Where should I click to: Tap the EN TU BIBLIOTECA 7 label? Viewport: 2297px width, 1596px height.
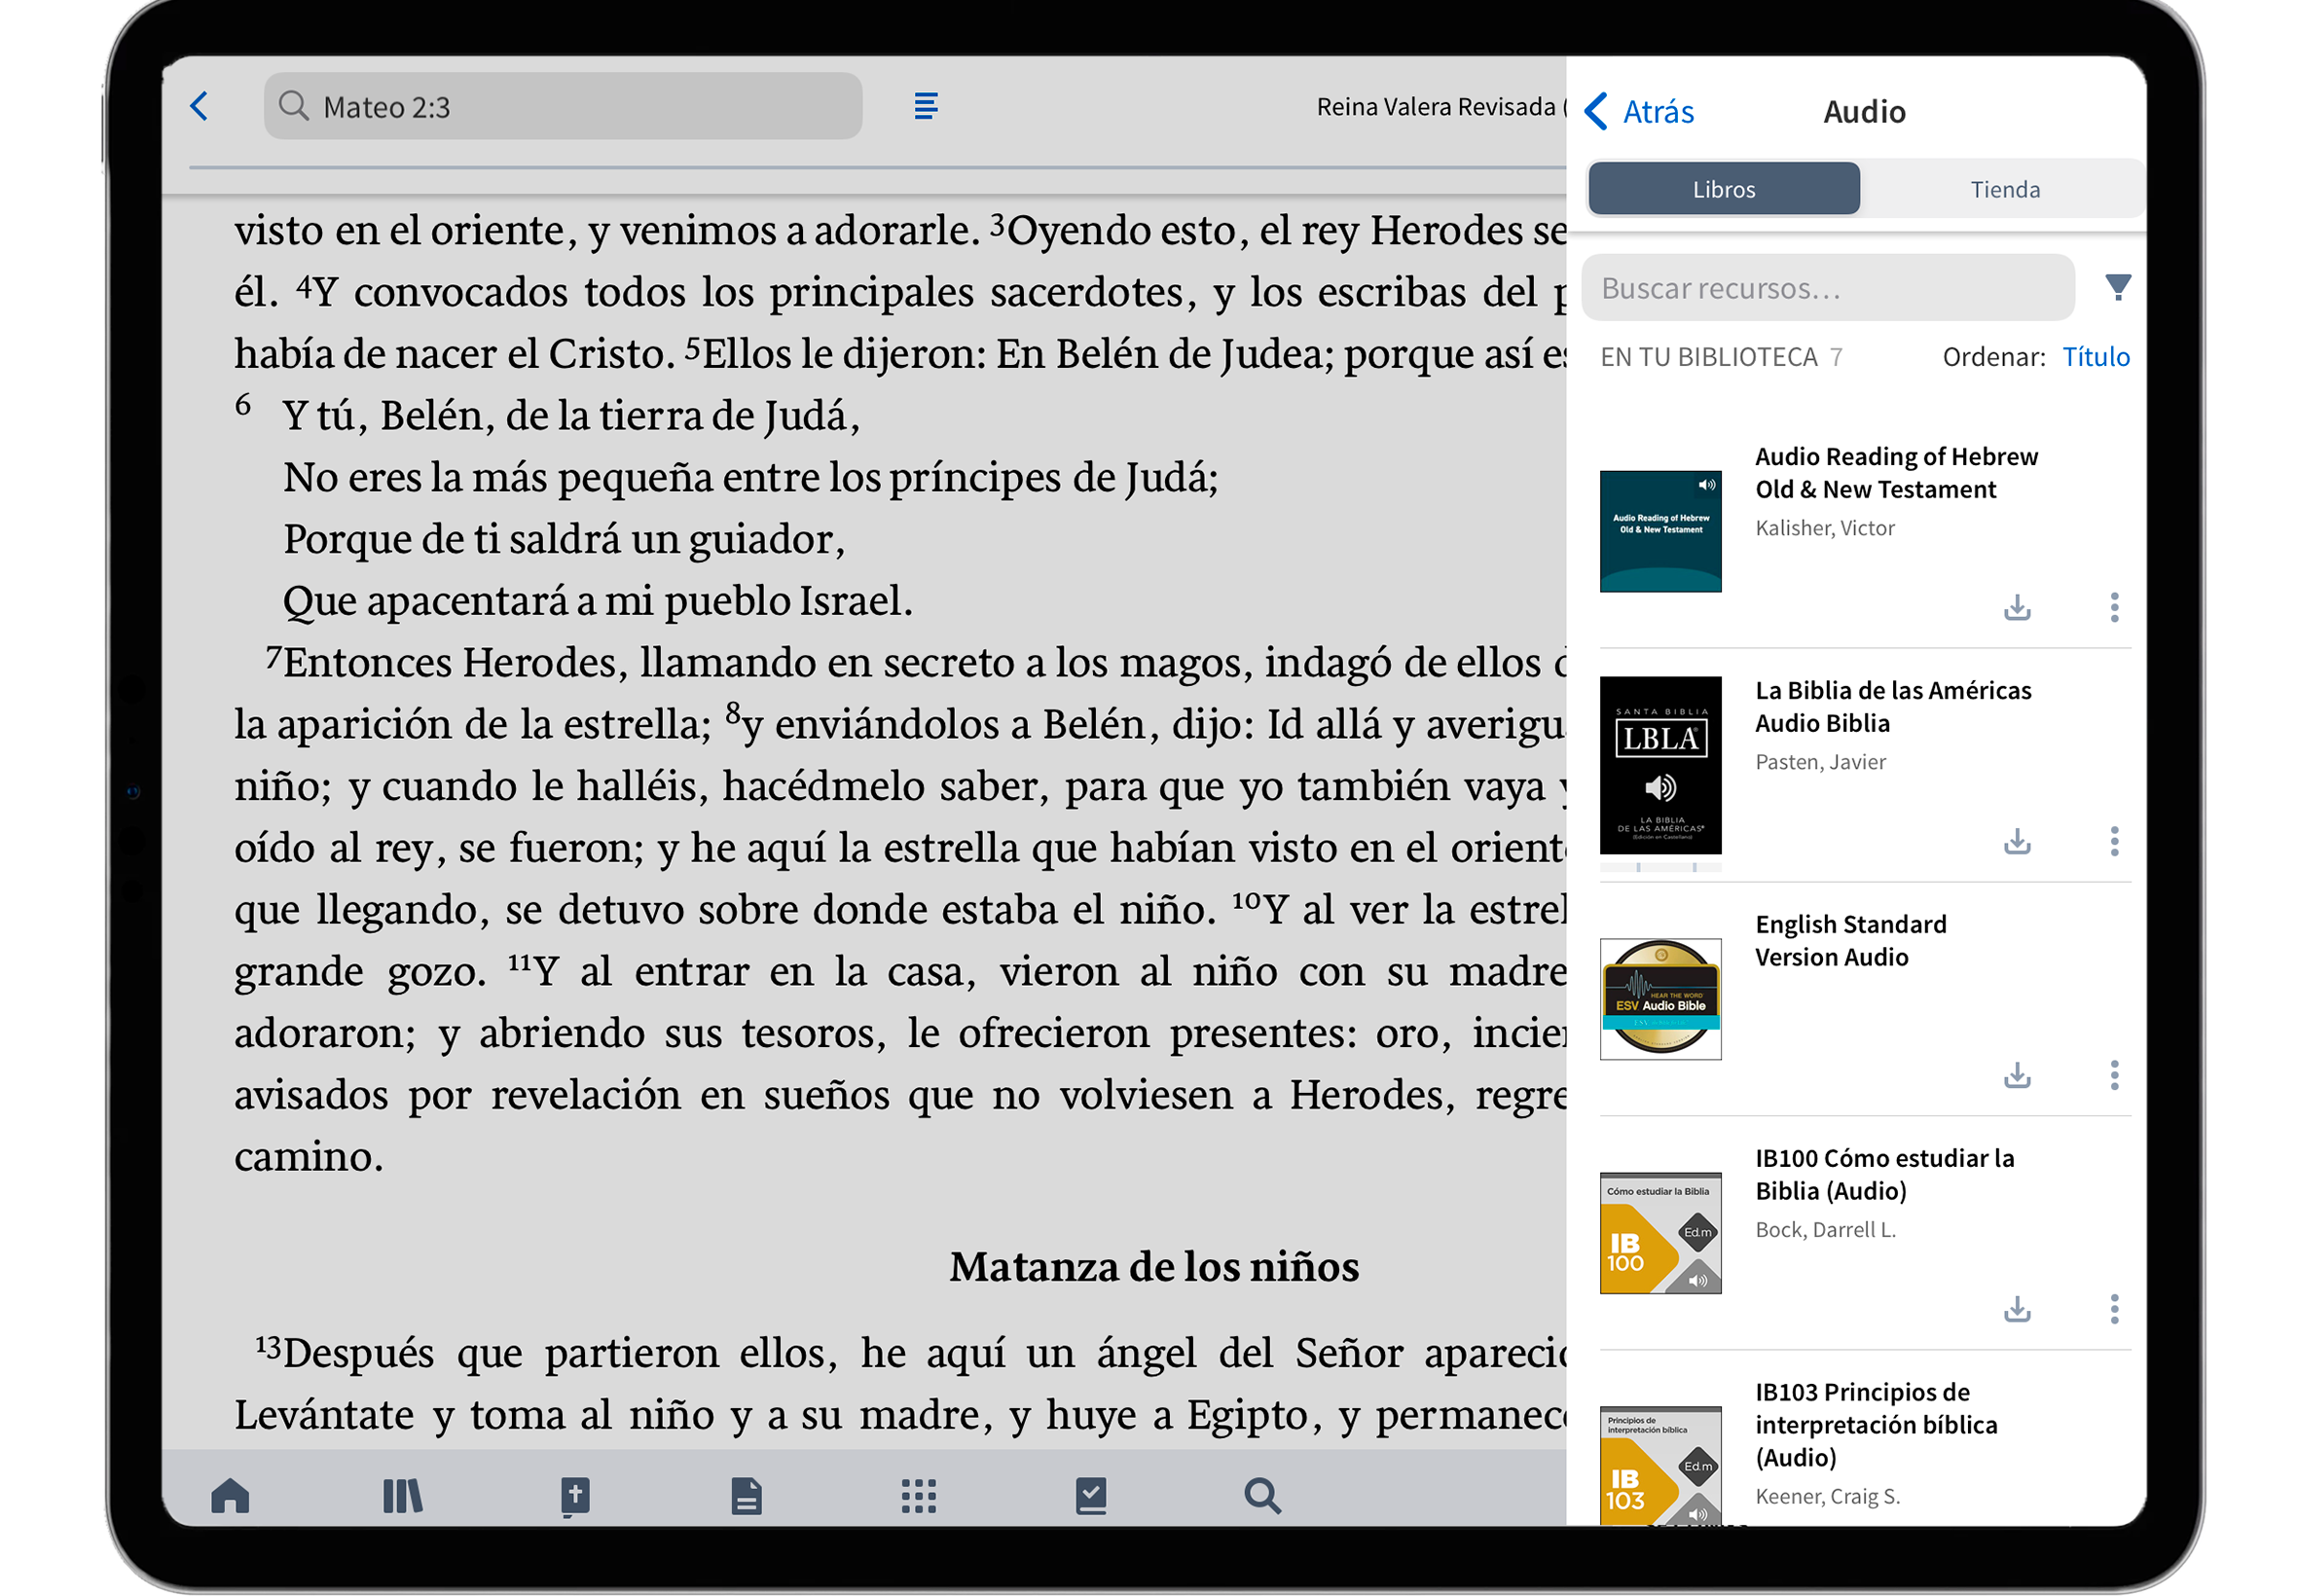pos(1720,357)
